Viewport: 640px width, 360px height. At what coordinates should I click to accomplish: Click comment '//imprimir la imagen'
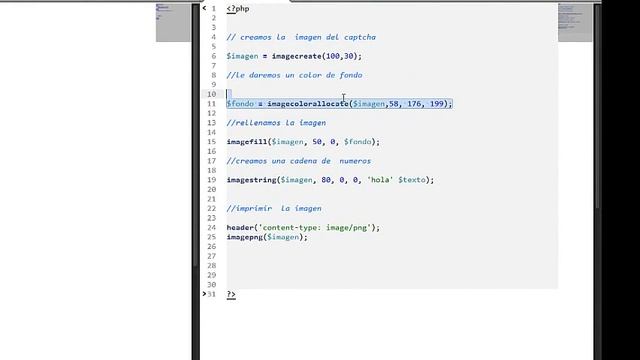tap(274, 209)
